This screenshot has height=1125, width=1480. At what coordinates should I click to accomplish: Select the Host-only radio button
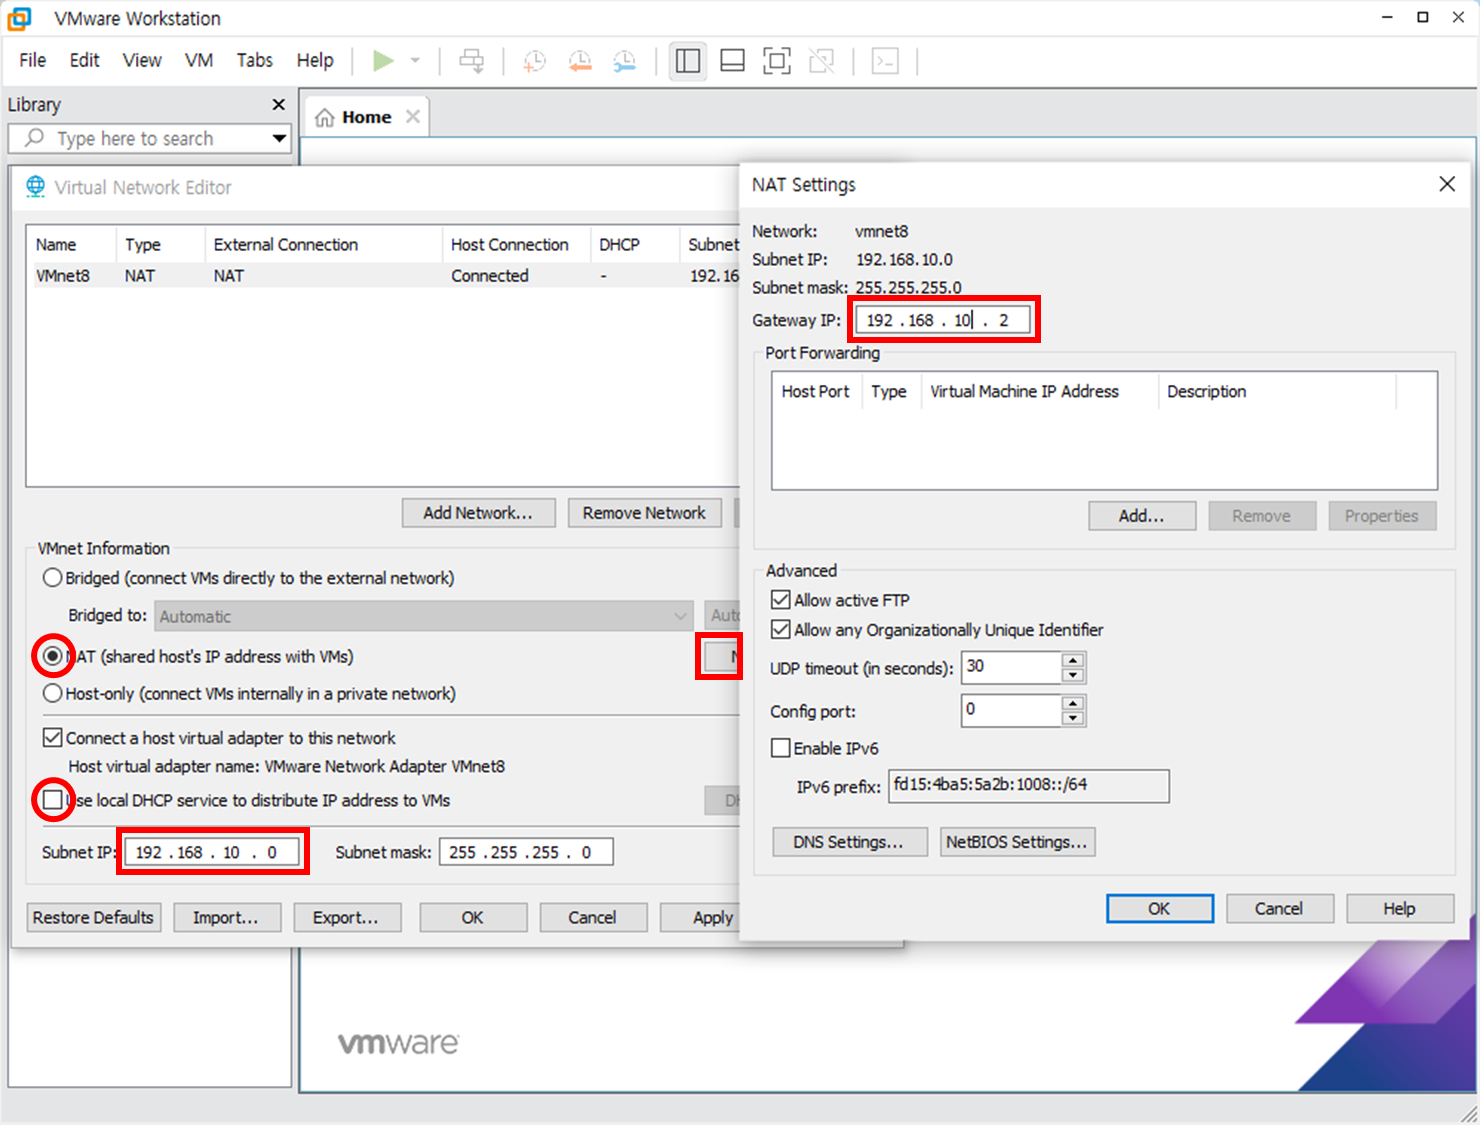point(52,693)
